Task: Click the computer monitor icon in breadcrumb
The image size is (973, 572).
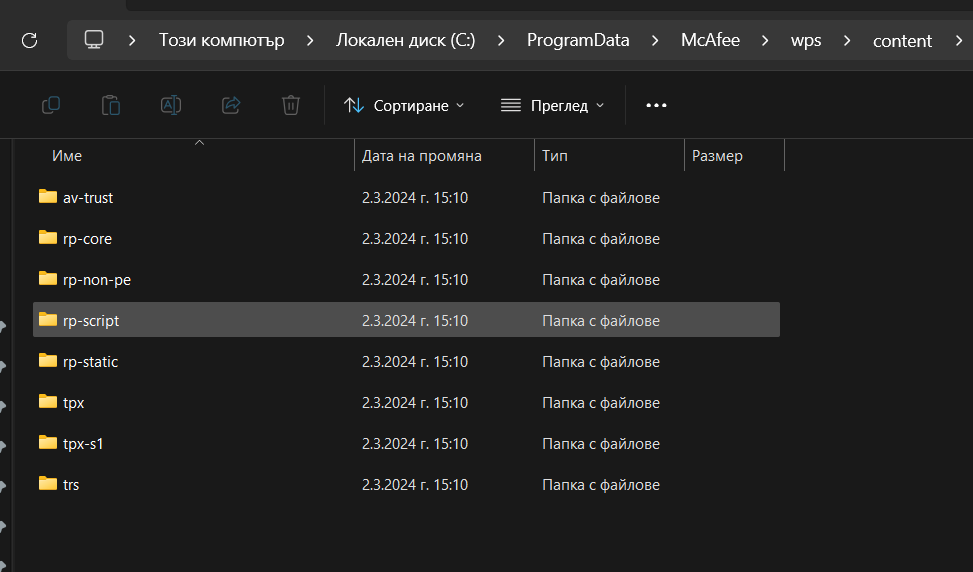Action: coord(94,40)
